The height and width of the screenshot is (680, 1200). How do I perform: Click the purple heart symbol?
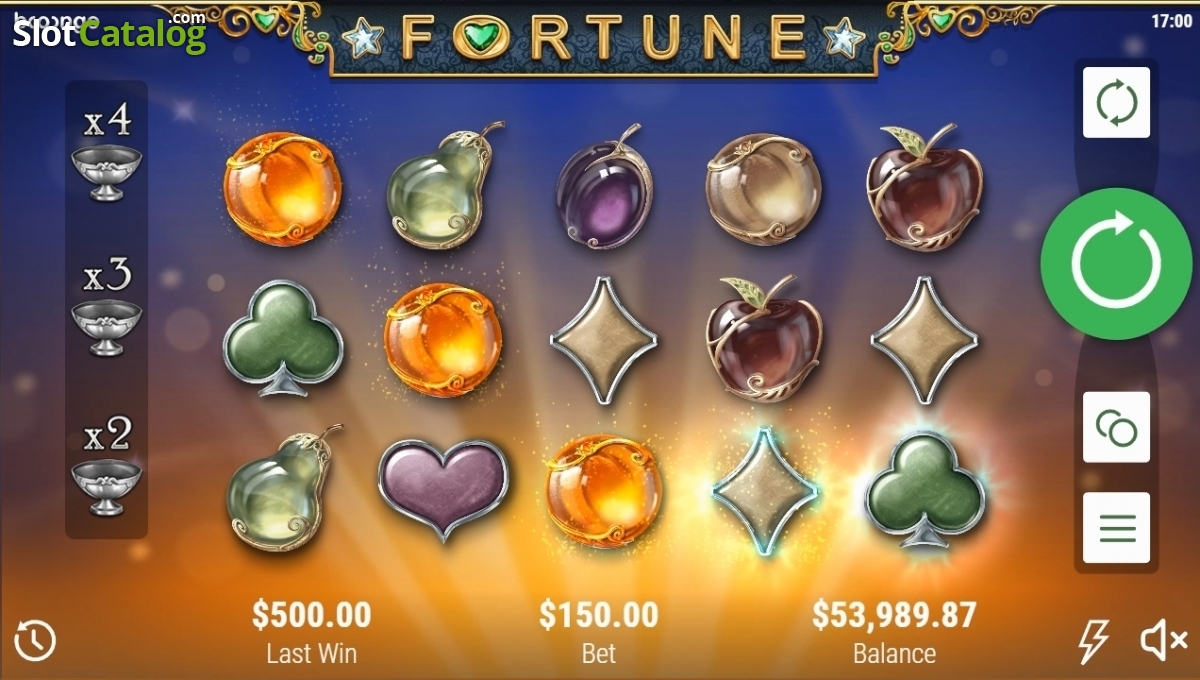tap(443, 487)
